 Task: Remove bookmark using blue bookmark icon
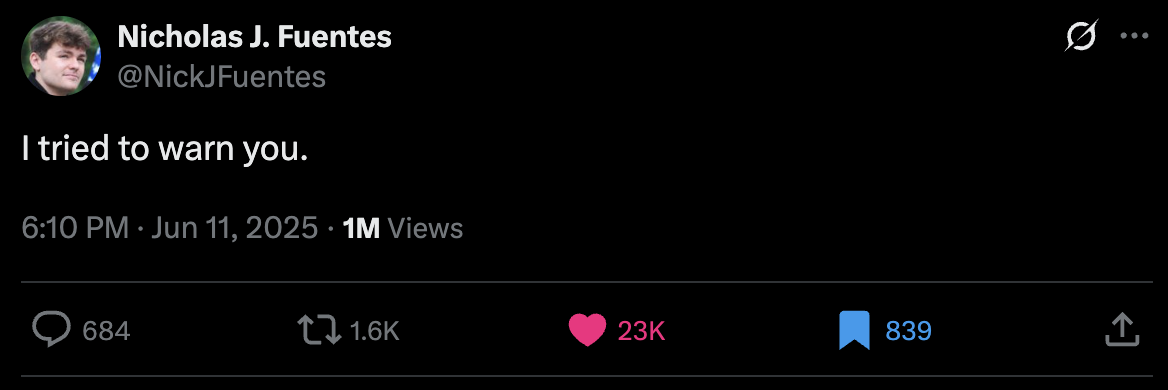pos(854,330)
